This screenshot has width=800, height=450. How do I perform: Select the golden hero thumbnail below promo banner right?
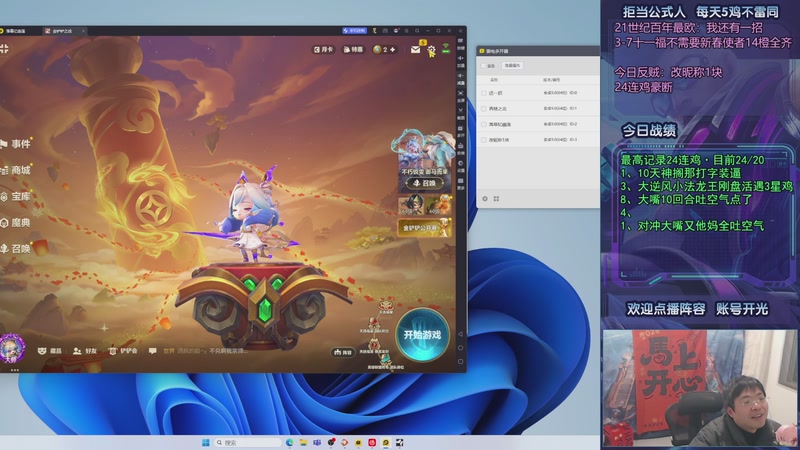[438, 205]
